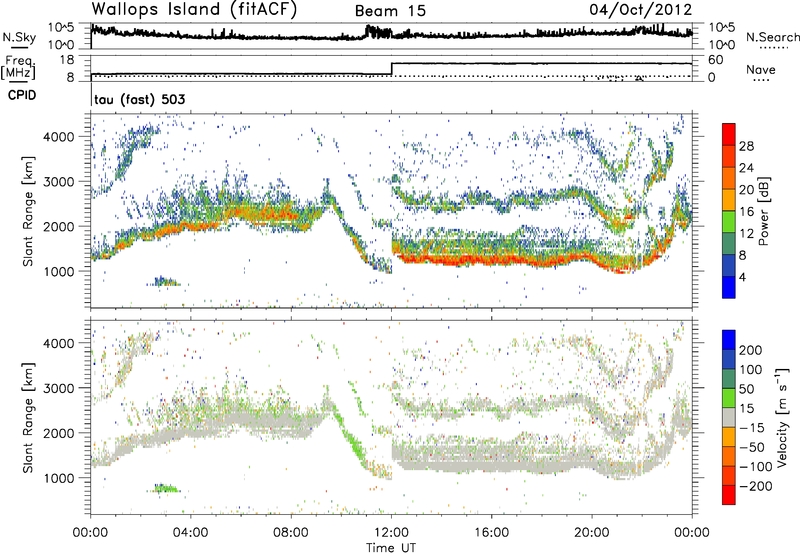Click the "4" label on the power colorbar
This screenshot has height=554, width=800.
pyautogui.click(x=742, y=277)
